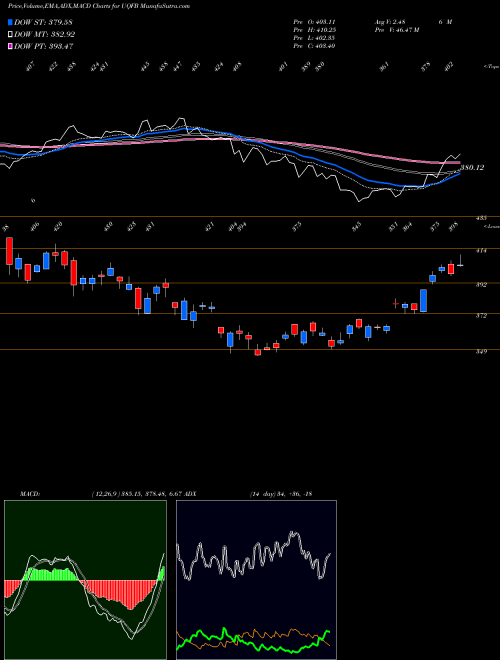Click the 380.12 moving average price label
The image size is (500, 660).
click(472, 168)
